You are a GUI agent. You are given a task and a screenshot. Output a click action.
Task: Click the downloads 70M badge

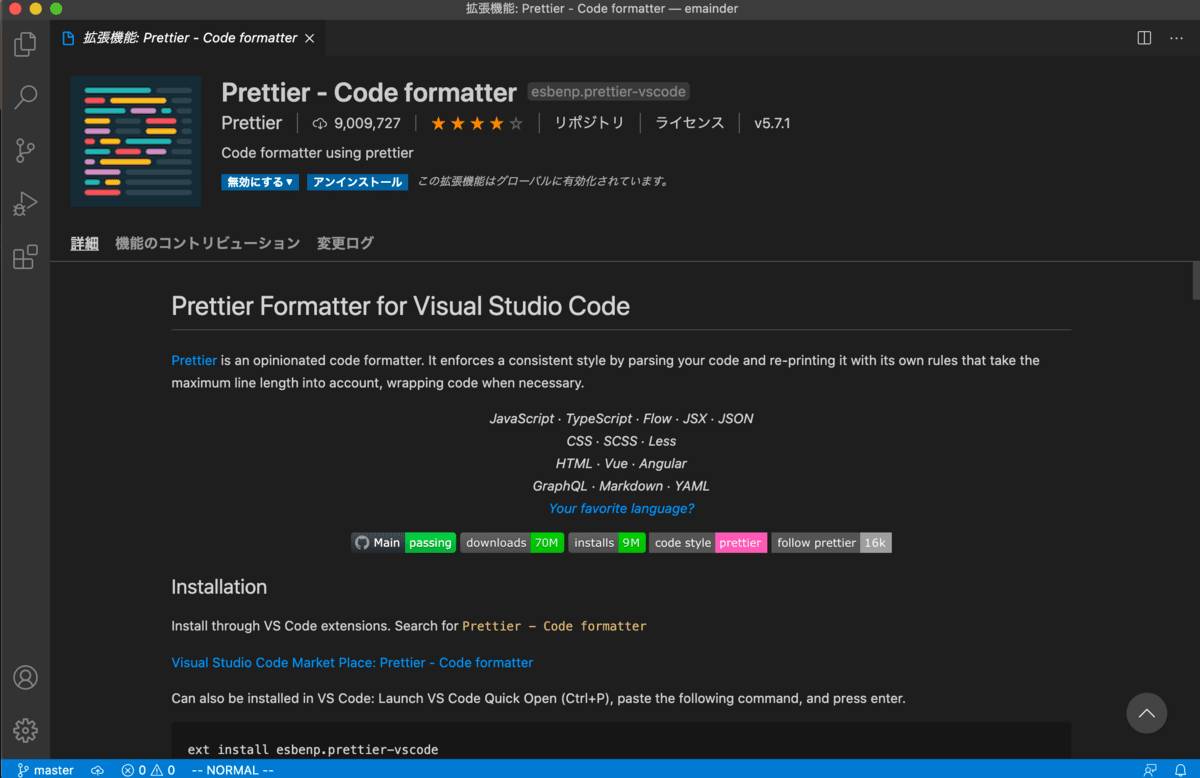512,543
